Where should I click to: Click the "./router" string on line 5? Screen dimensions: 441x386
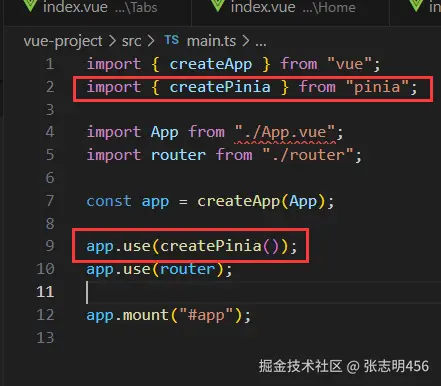pos(308,155)
